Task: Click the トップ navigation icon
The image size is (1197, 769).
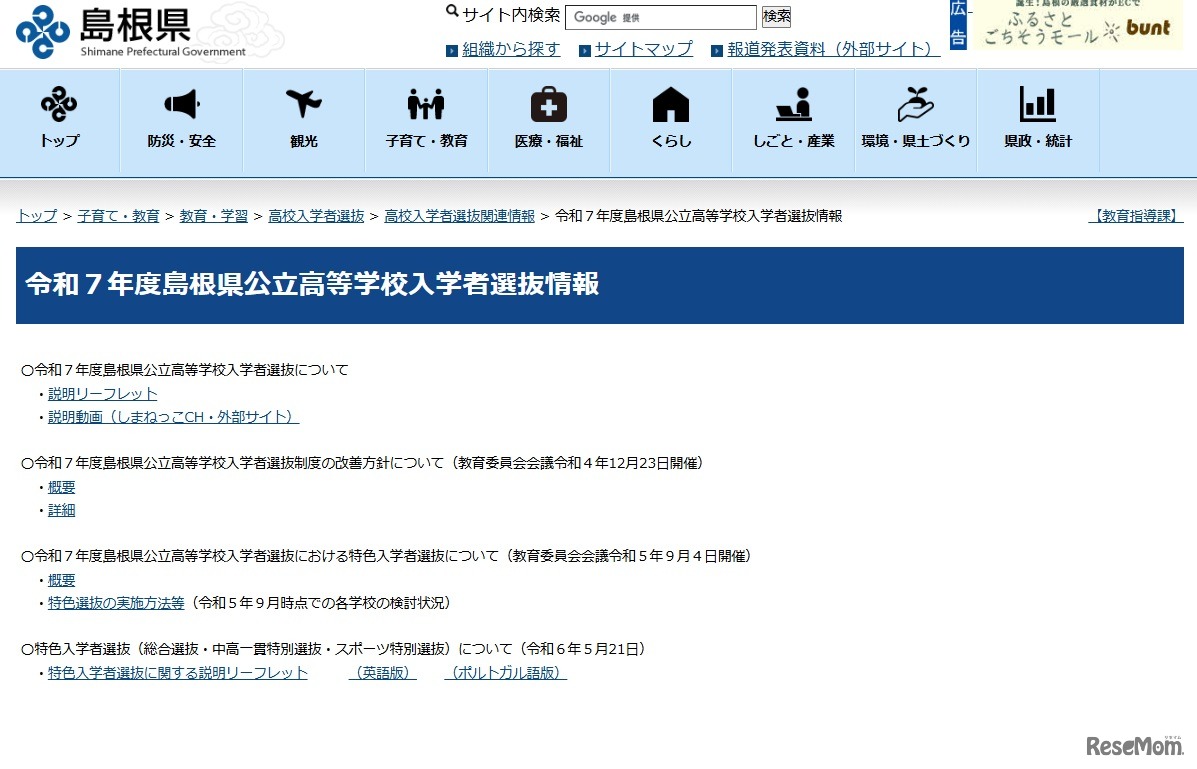Action: click(x=59, y=120)
